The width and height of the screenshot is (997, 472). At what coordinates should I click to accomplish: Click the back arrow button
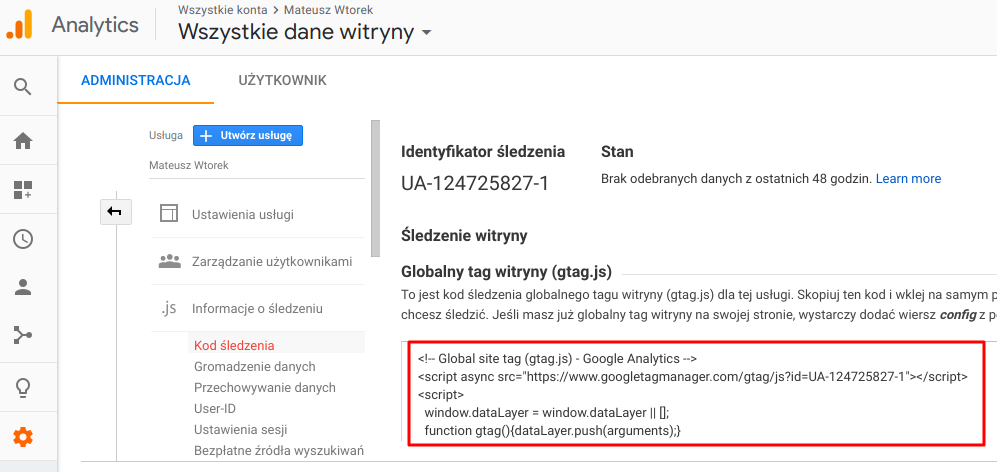(x=116, y=212)
